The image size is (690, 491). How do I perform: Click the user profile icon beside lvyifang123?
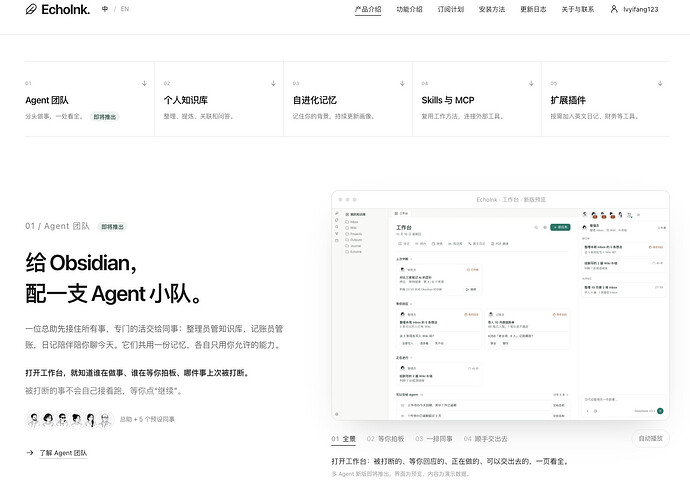pos(614,9)
